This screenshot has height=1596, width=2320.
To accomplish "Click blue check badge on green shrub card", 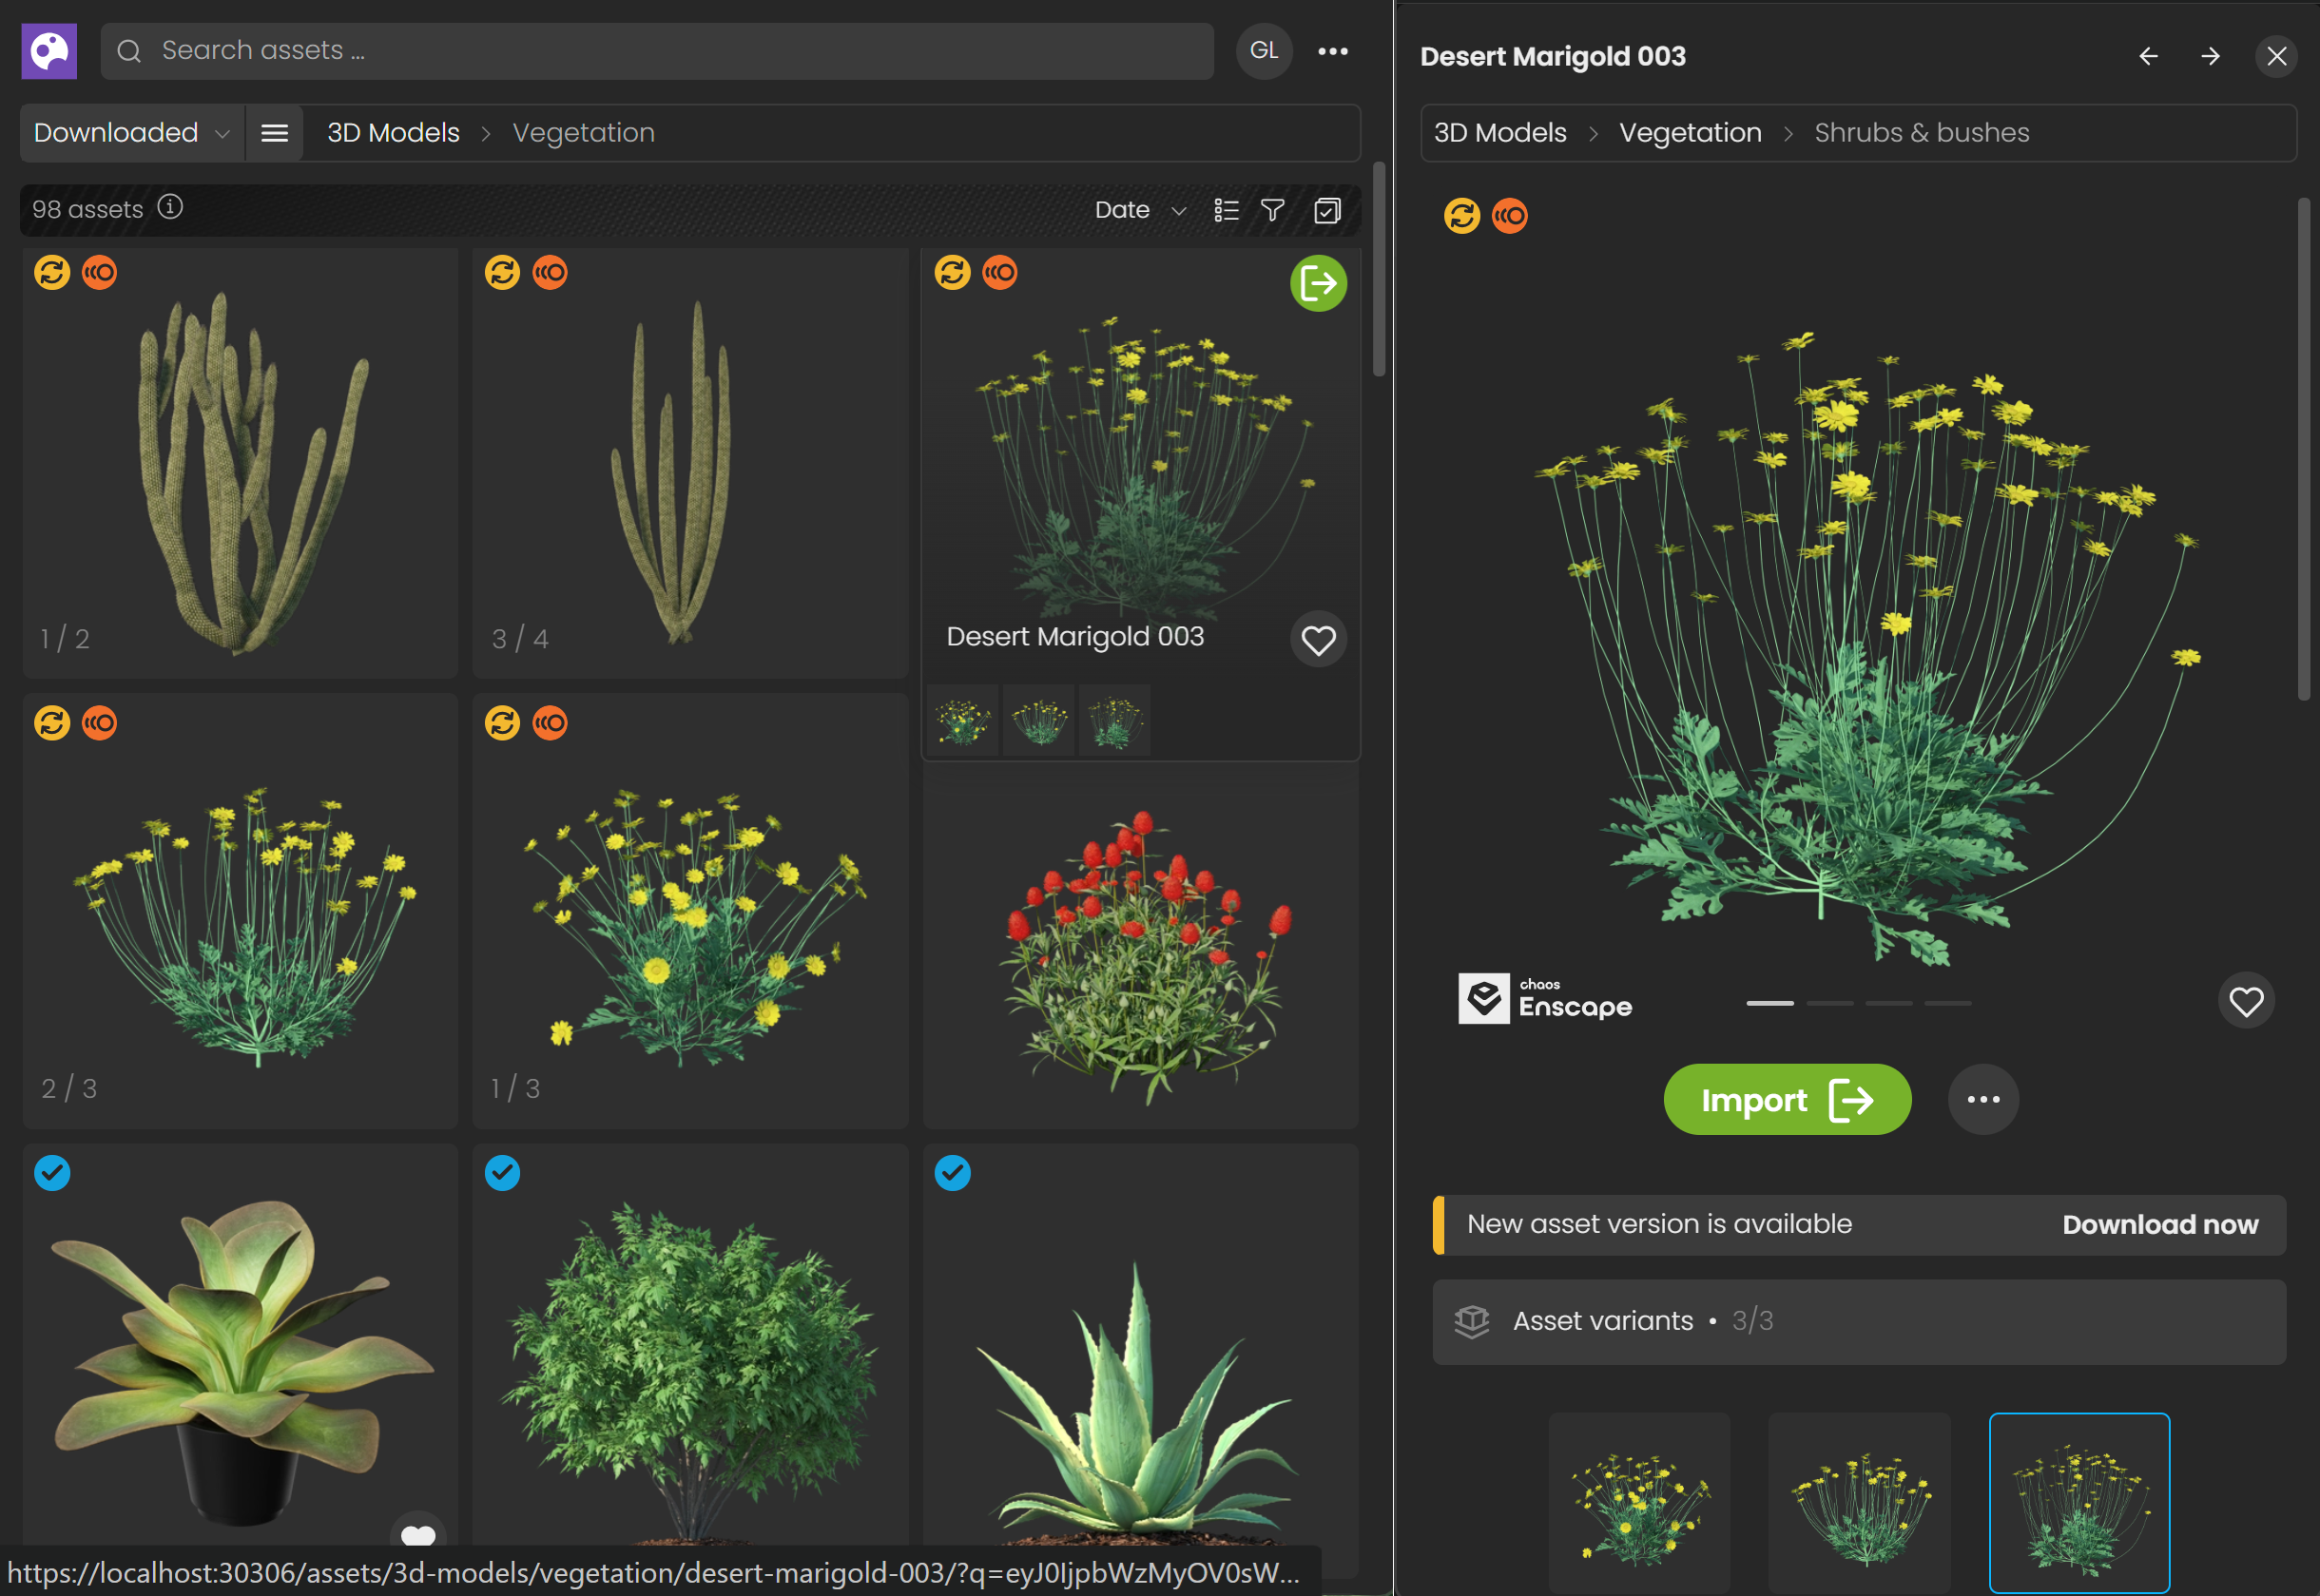I will click(502, 1172).
